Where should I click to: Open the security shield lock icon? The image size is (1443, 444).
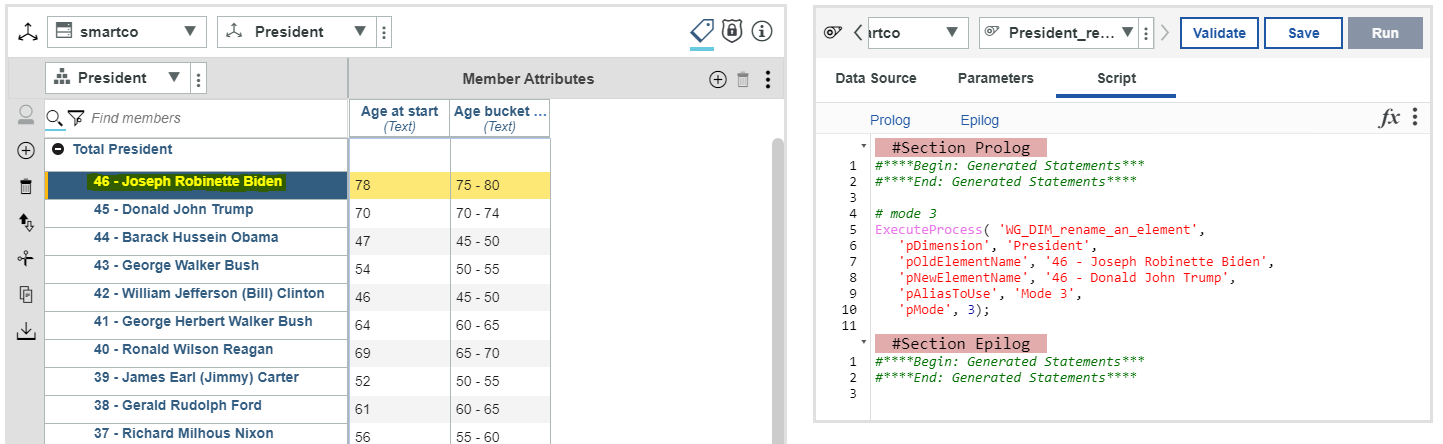tap(733, 31)
